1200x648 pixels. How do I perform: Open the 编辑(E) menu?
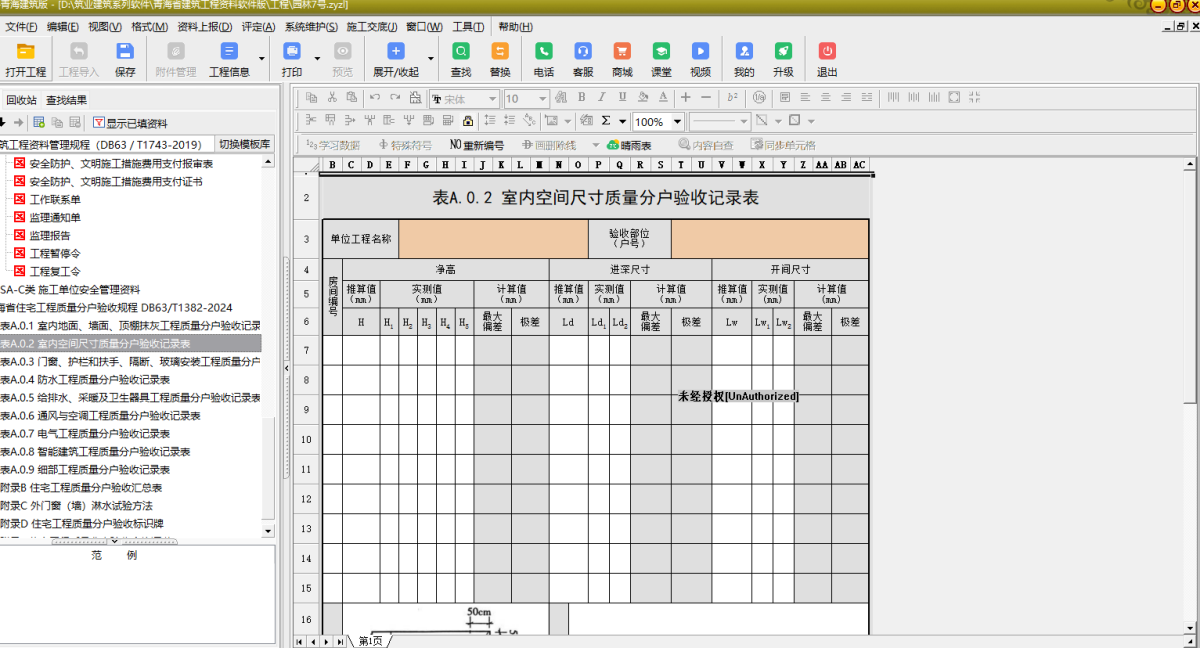click(x=63, y=26)
